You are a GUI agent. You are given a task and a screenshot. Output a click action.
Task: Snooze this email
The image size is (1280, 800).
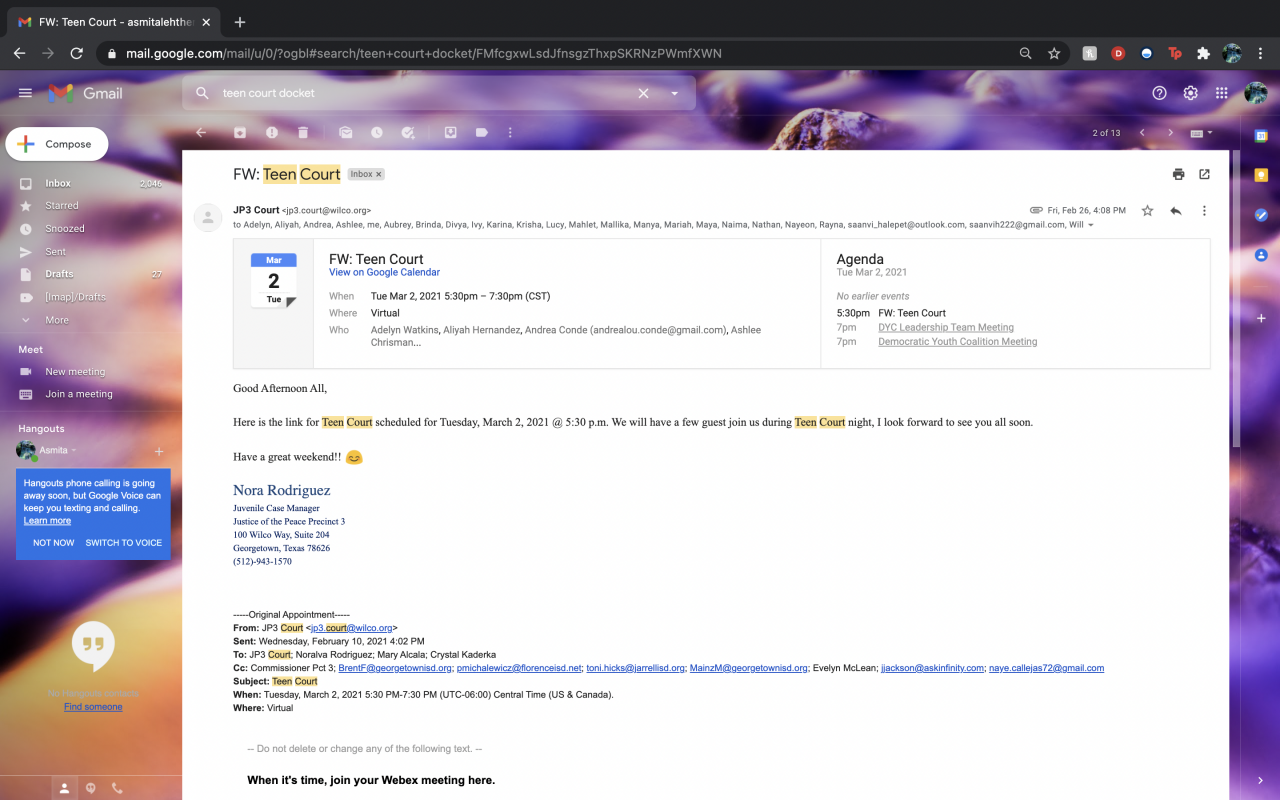tap(377, 132)
